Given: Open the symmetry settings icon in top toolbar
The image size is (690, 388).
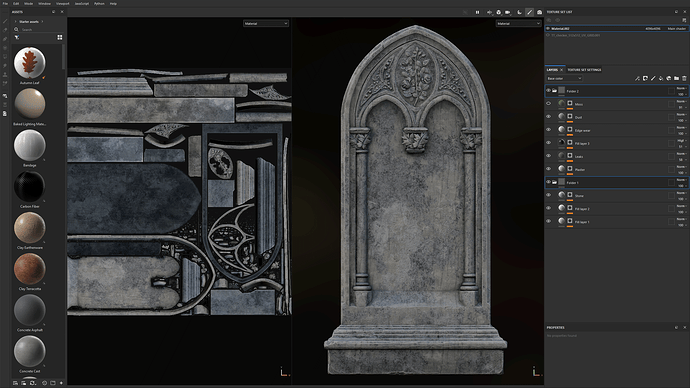Looking at the screenshot, I should [x=489, y=12].
